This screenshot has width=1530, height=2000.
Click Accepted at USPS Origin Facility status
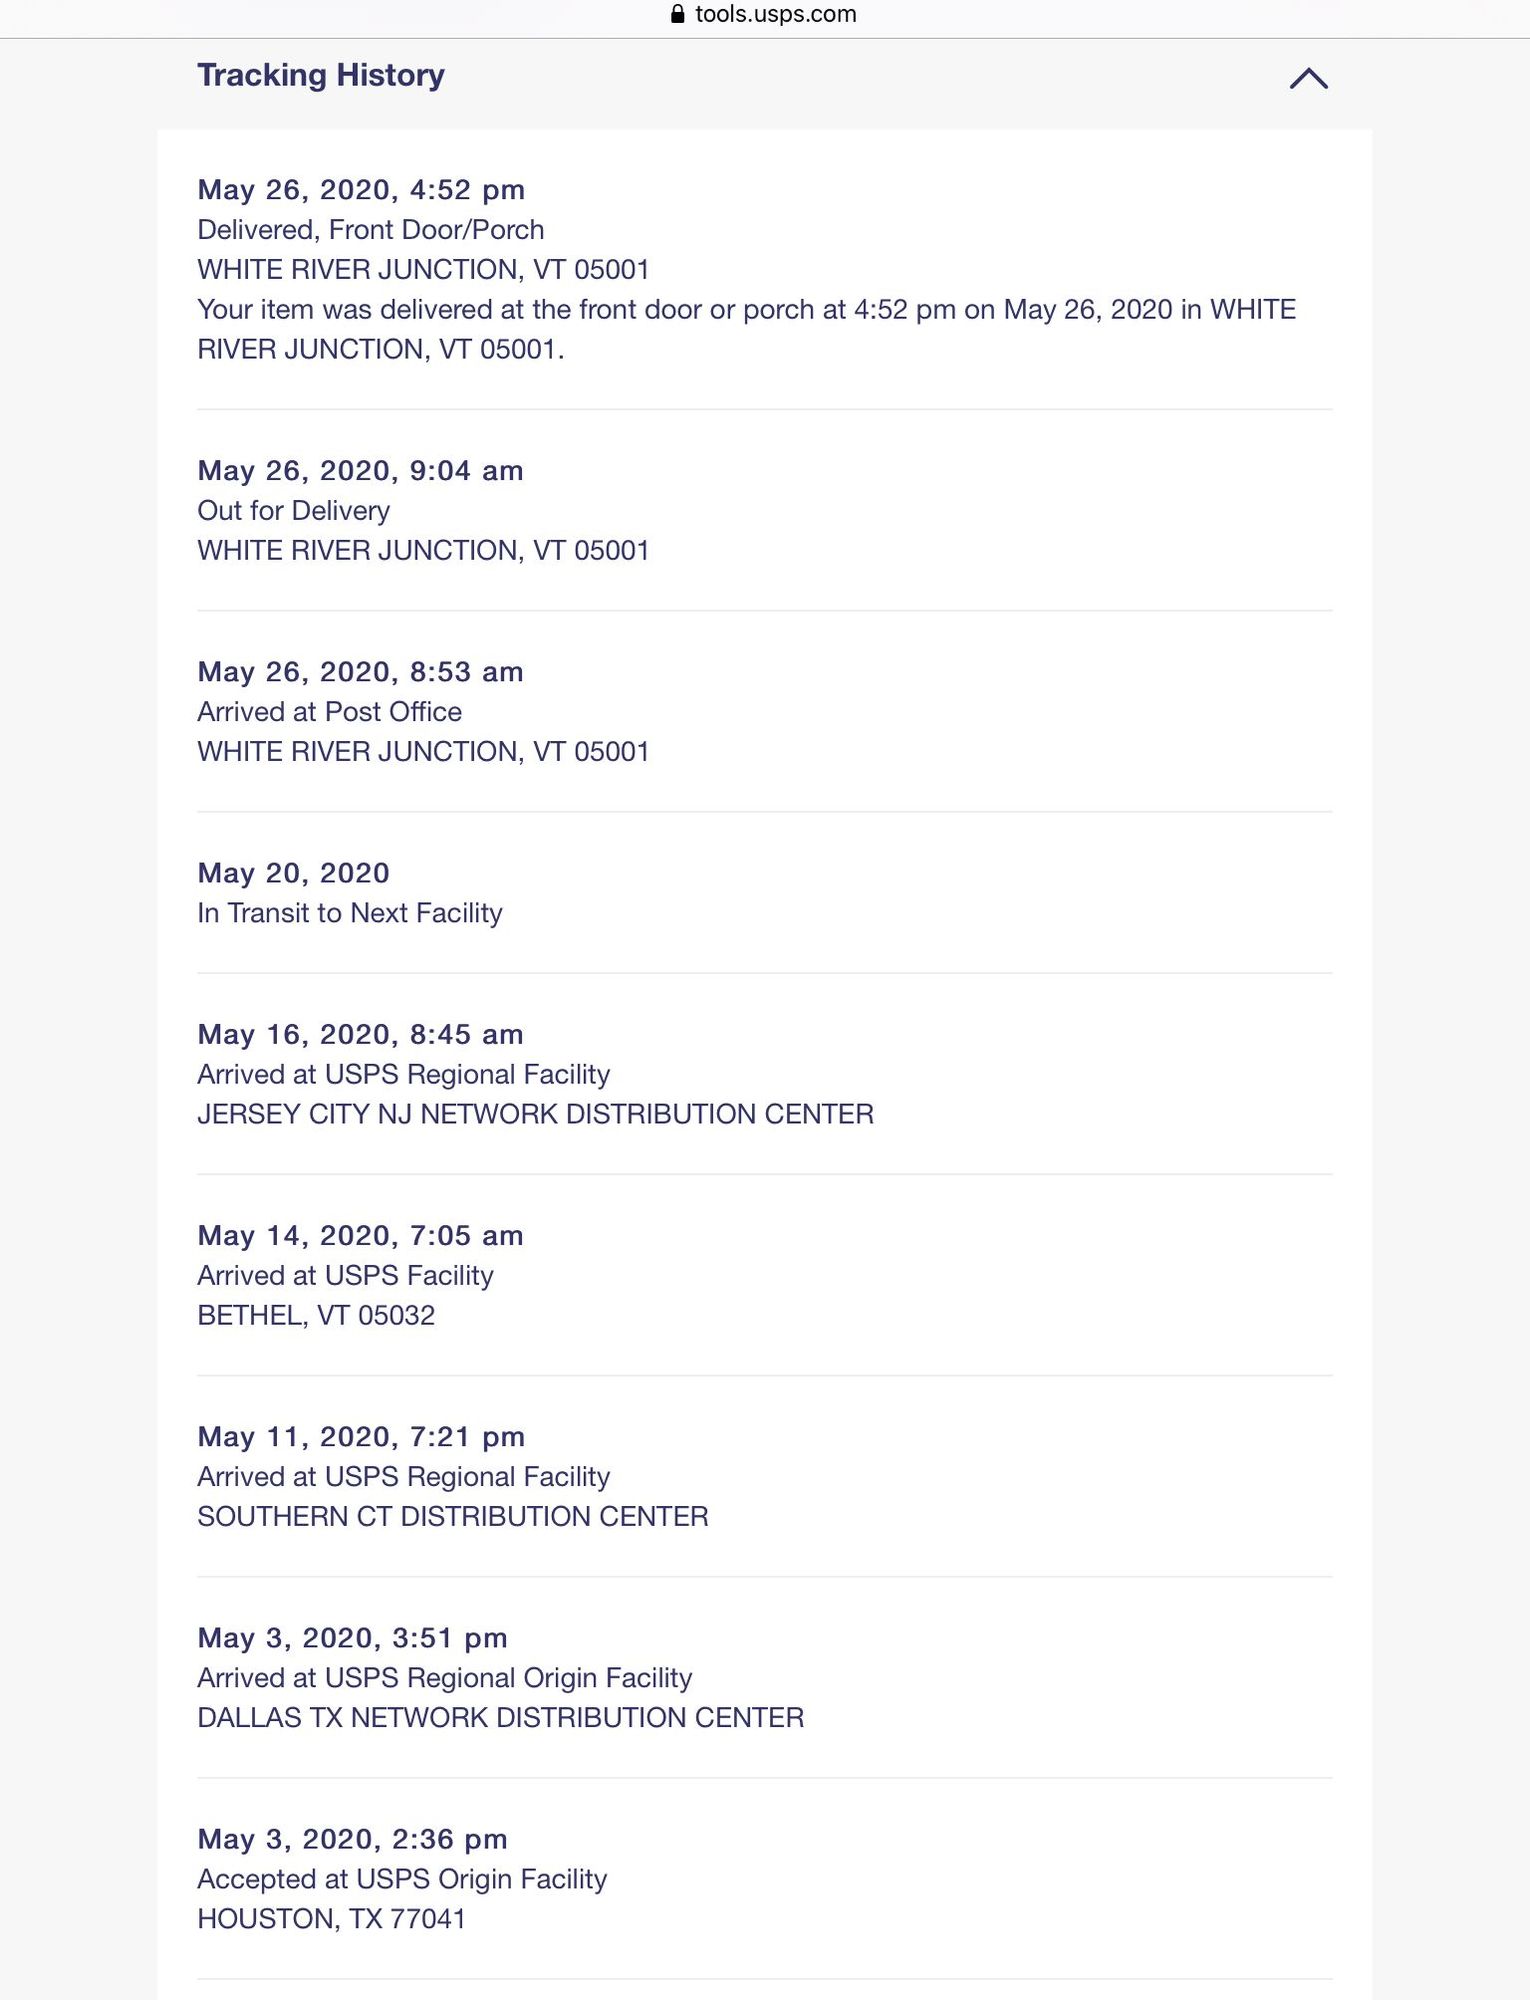[x=402, y=1879]
